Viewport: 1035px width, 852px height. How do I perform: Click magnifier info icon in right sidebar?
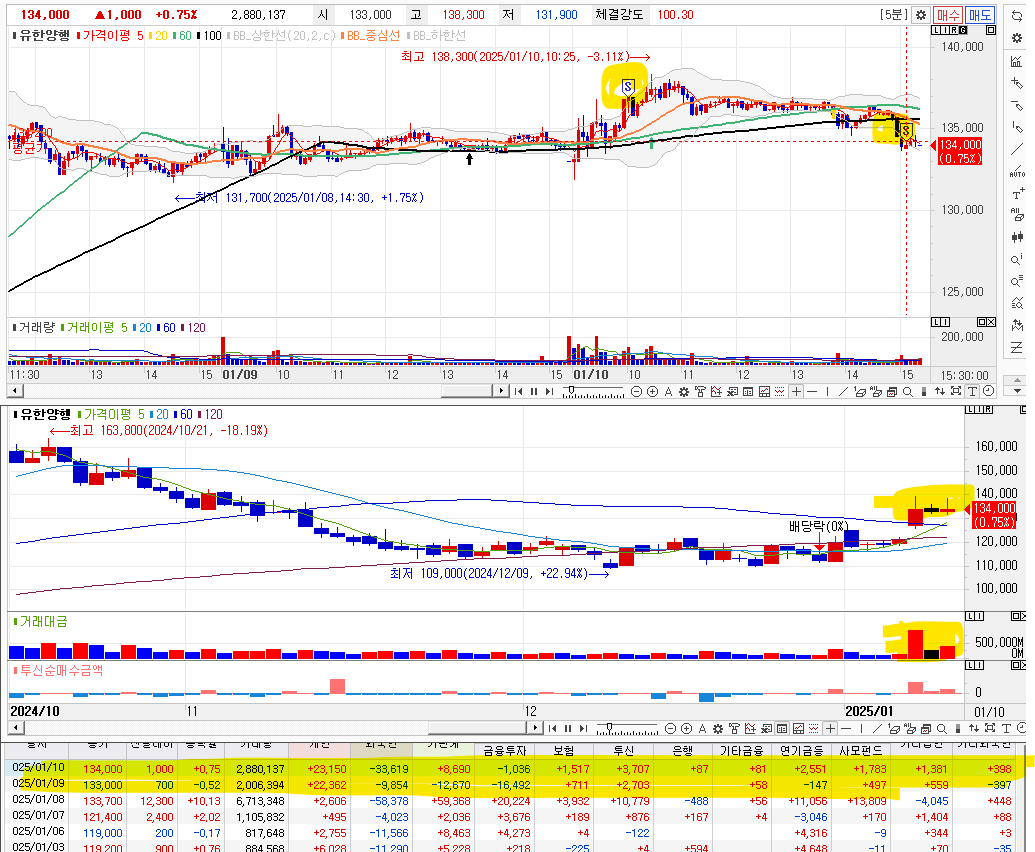(x=1017, y=259)
